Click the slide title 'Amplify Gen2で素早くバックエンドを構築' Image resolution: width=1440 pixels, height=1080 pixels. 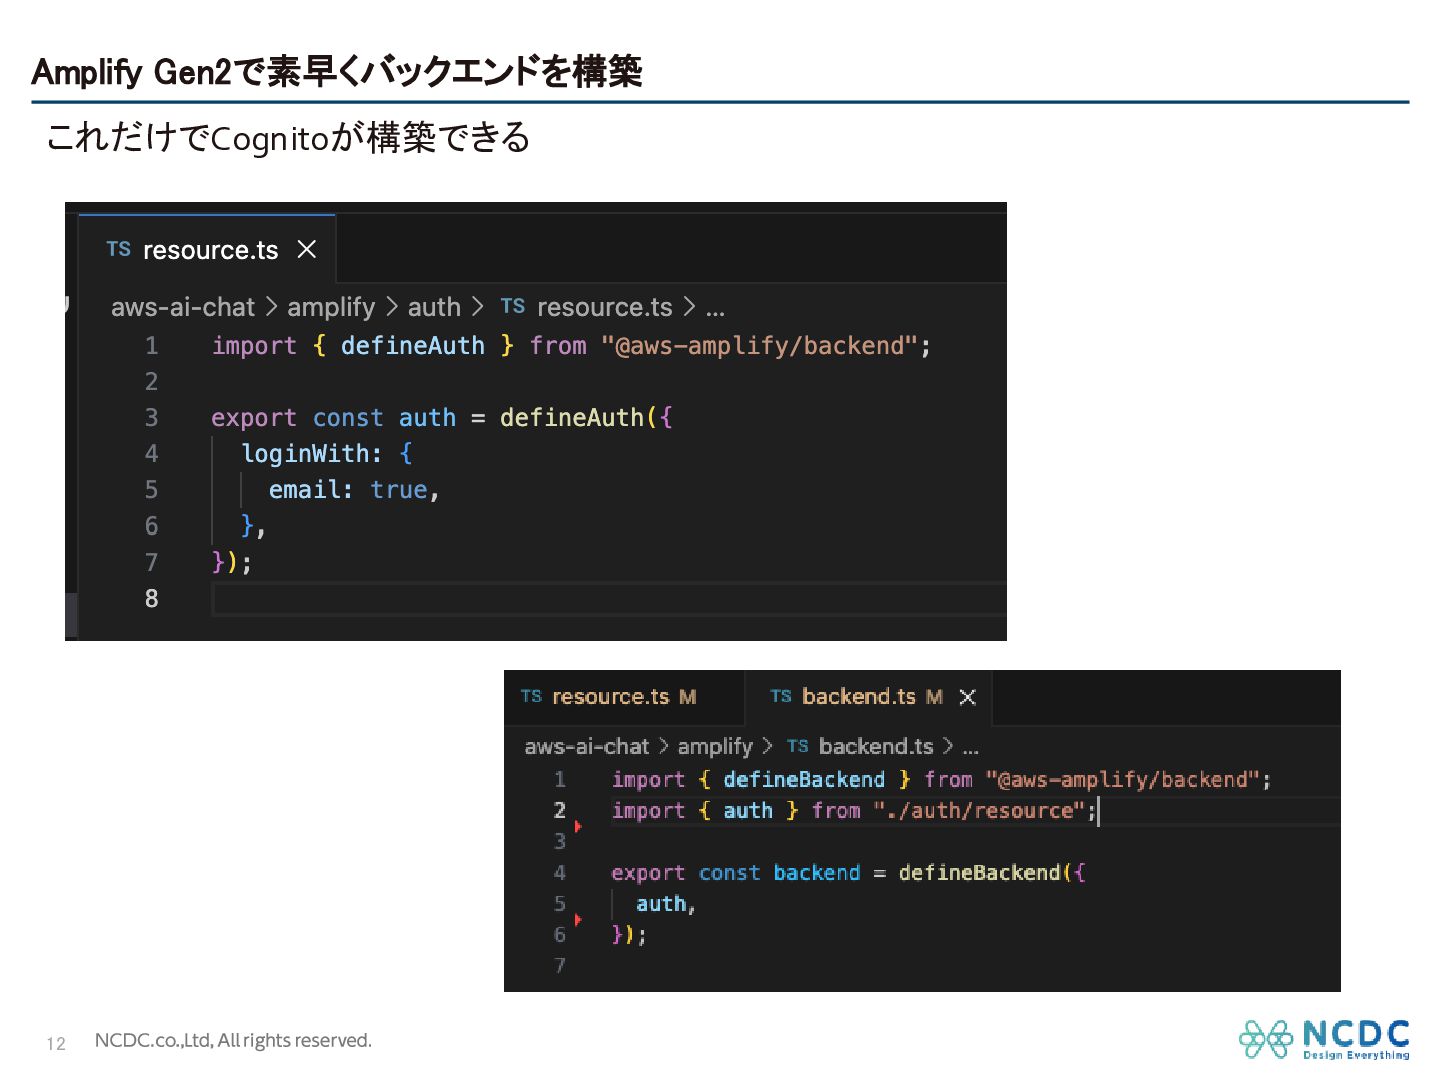click(x=337, y=72)
